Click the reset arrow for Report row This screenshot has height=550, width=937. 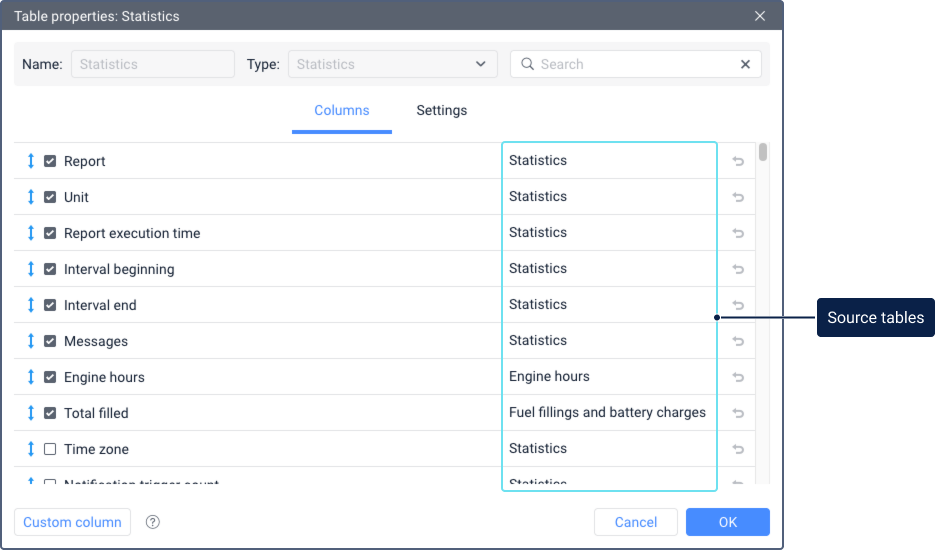738,161
